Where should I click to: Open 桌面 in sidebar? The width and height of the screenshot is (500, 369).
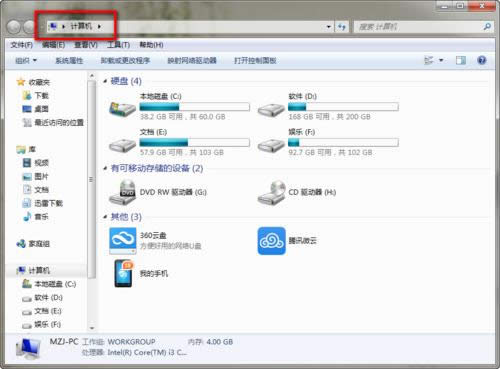(x=35, y=109)
